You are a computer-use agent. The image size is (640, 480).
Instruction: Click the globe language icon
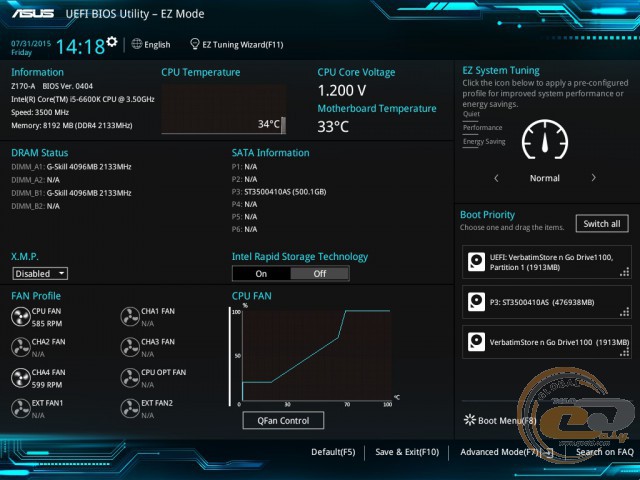click(x=137, y=44)
